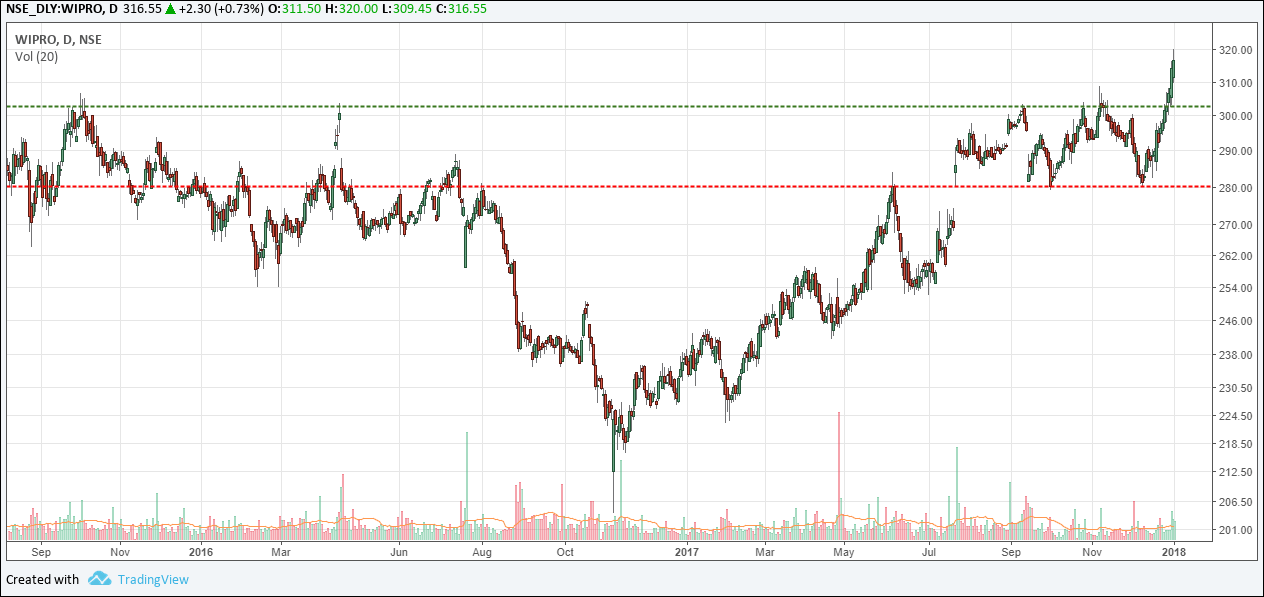Screen dimensions: 1264x597
Task: Click the 310.00 price axis label
Action: click(1238, 83)
